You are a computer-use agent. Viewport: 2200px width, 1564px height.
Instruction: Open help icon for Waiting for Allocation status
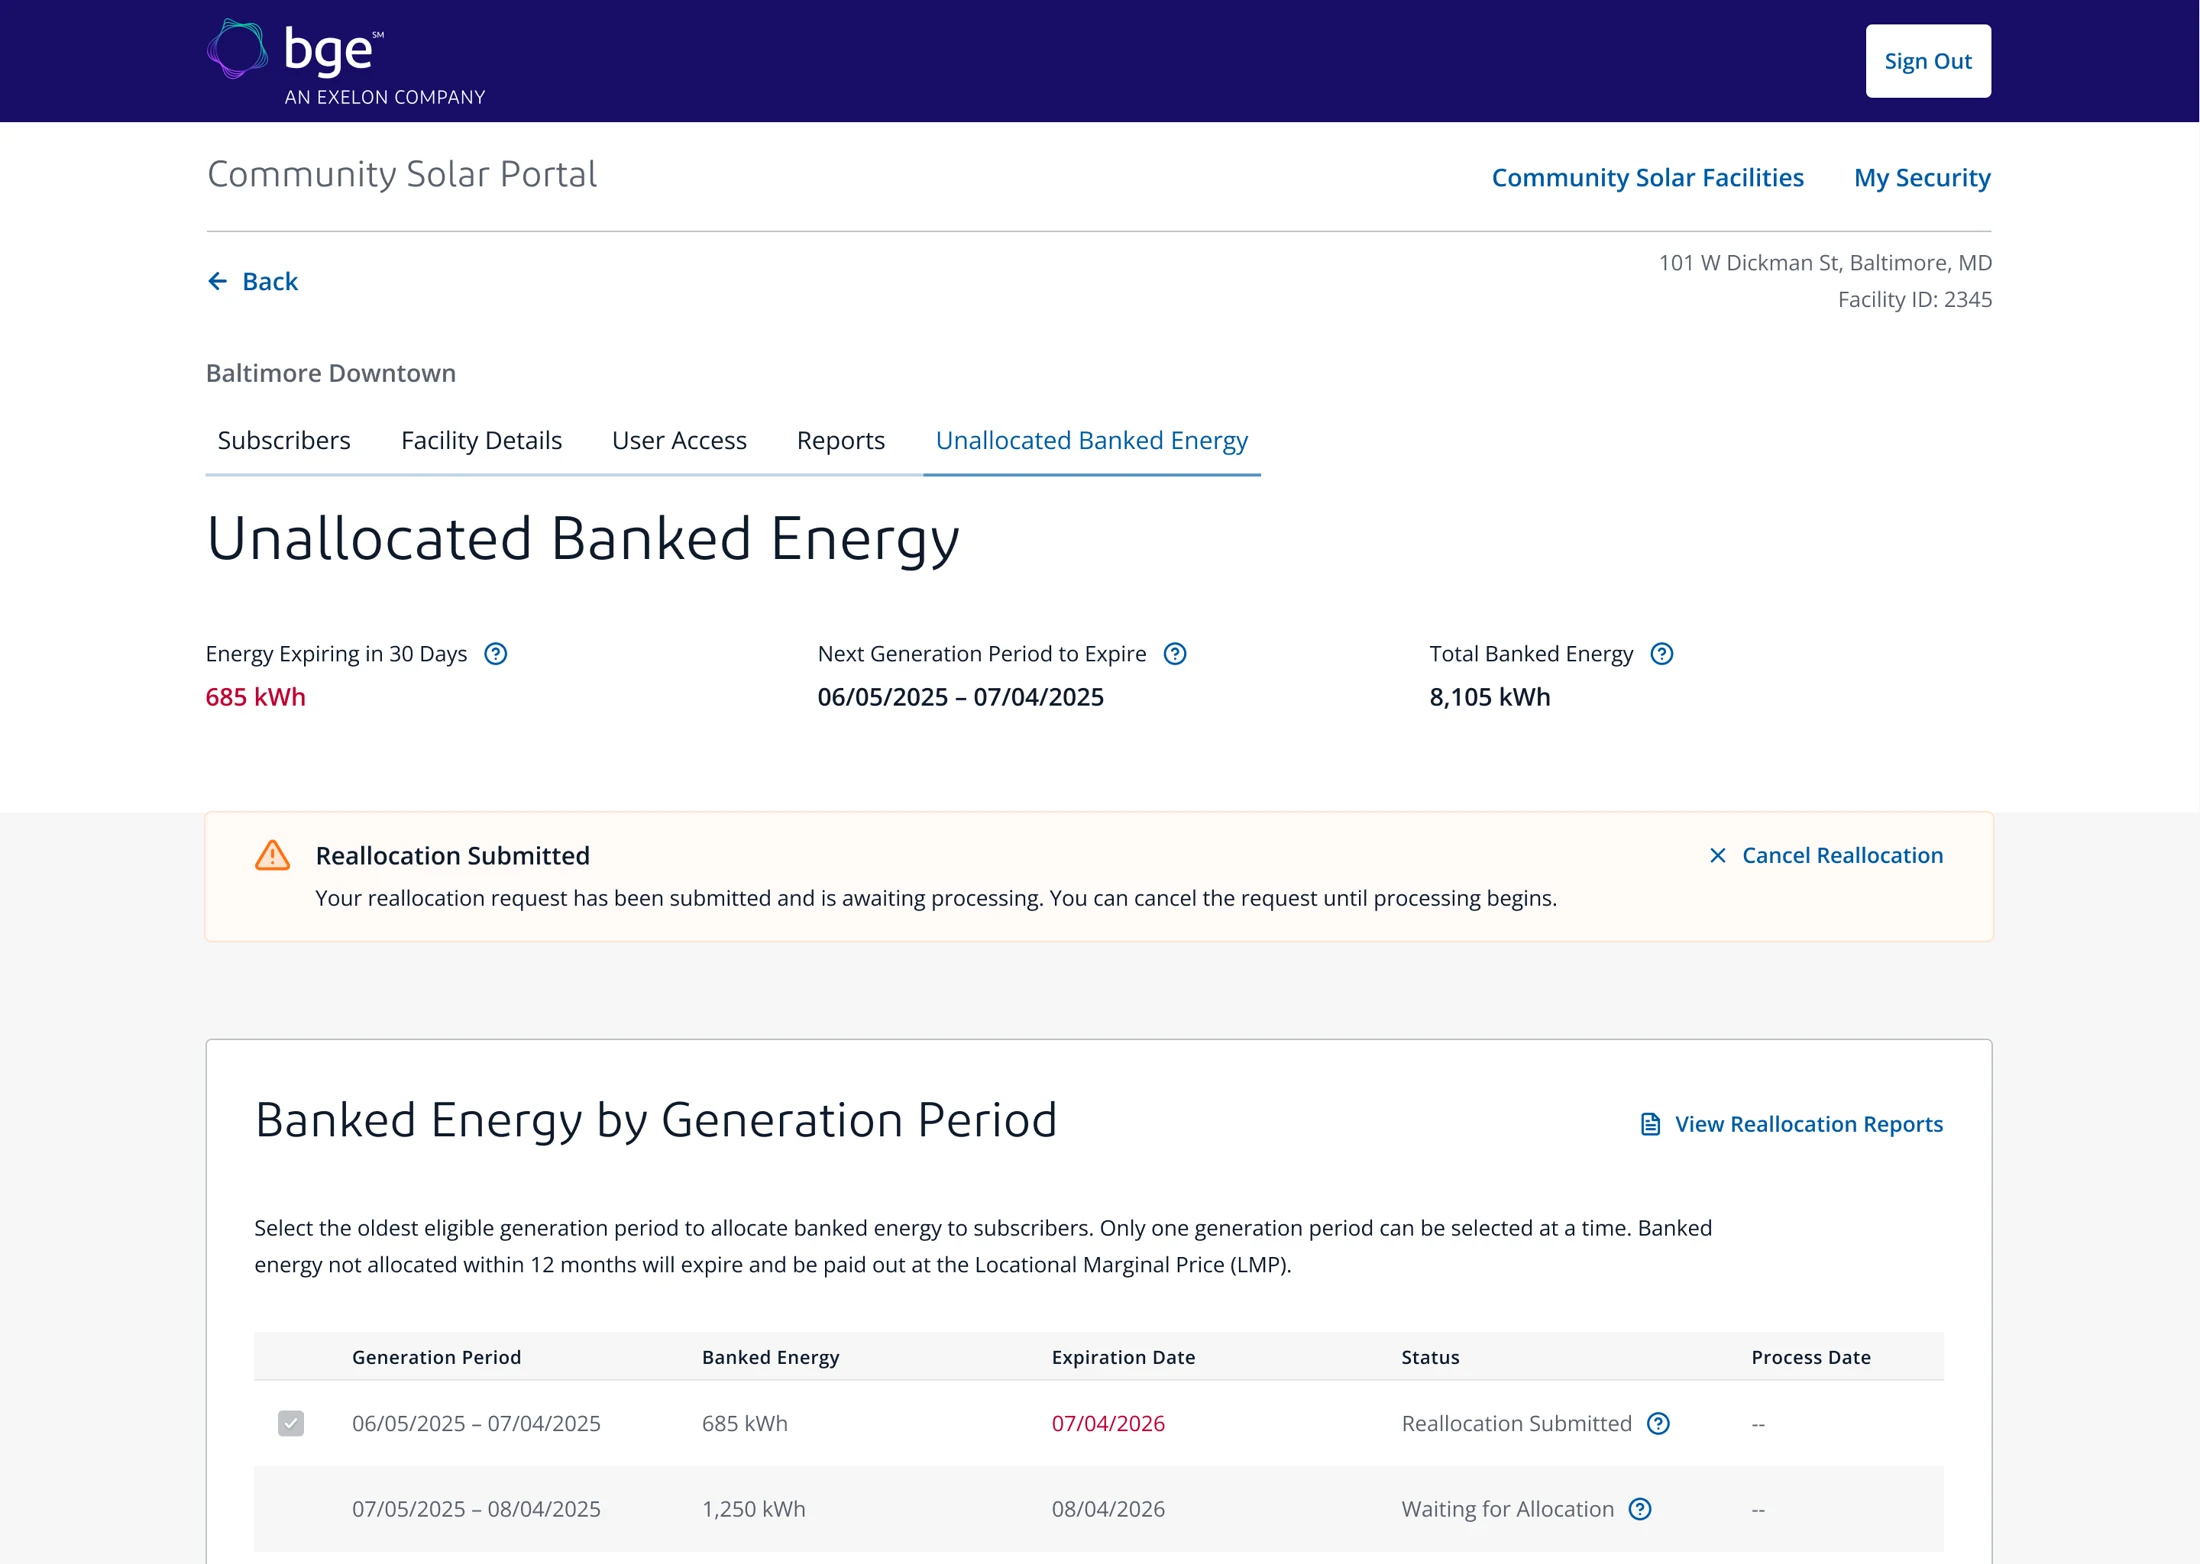coord(1640,1509)
